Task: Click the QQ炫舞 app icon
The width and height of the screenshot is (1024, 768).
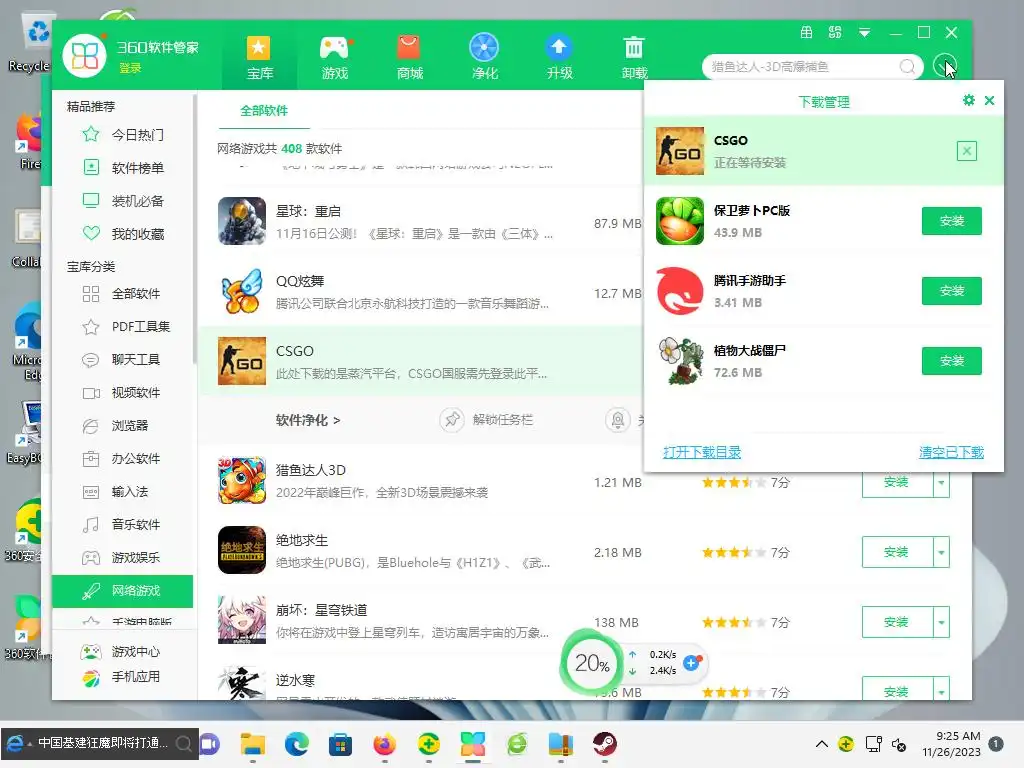Action: pyautogui.click(x=242, y=291)
